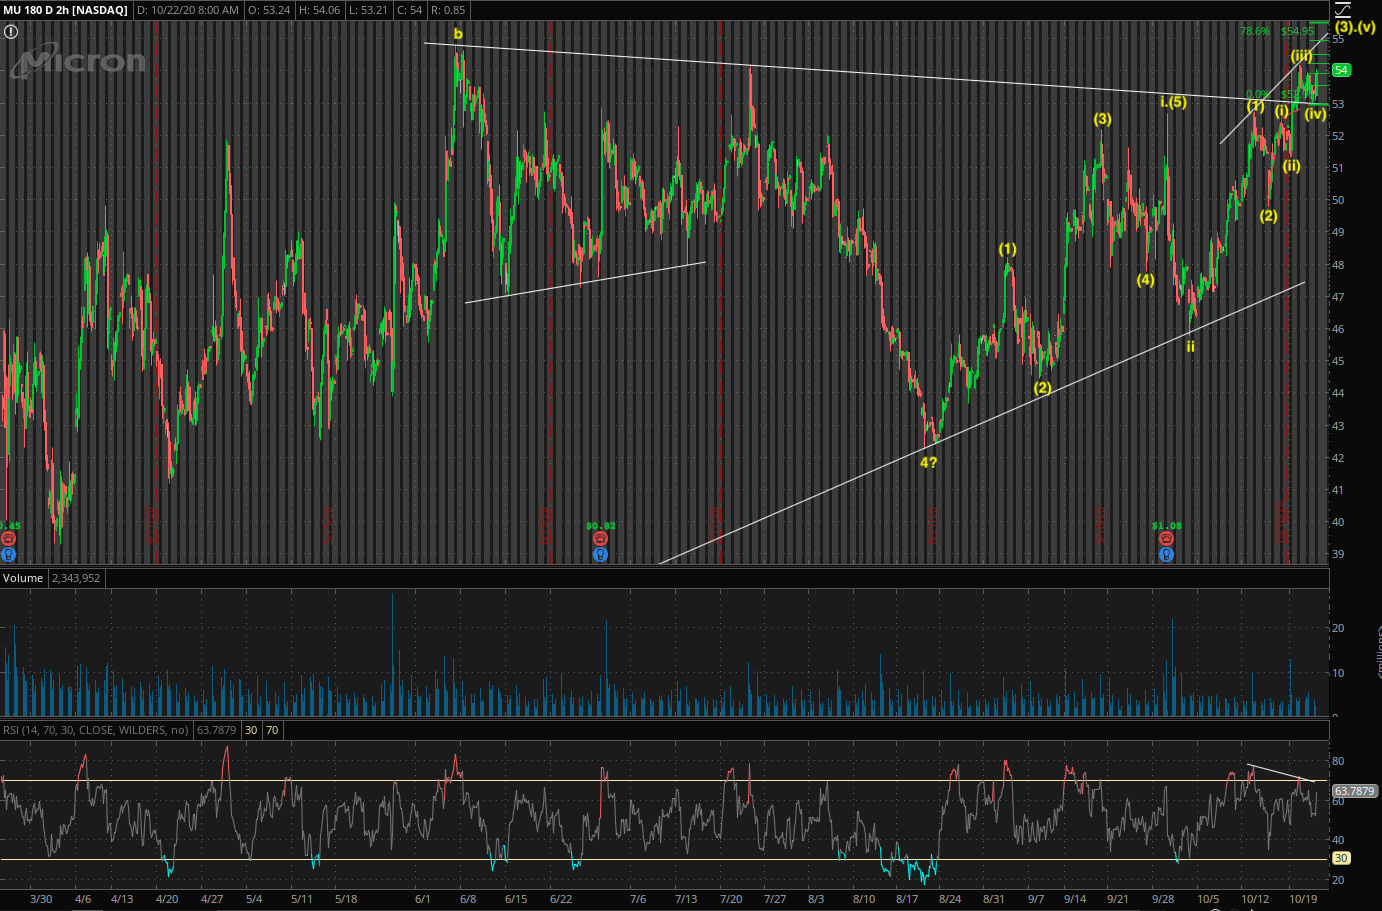Viewport: 1382px width, 911px height.
Task: Click the exclamation alert icon on chart
Action: (11, 32)
